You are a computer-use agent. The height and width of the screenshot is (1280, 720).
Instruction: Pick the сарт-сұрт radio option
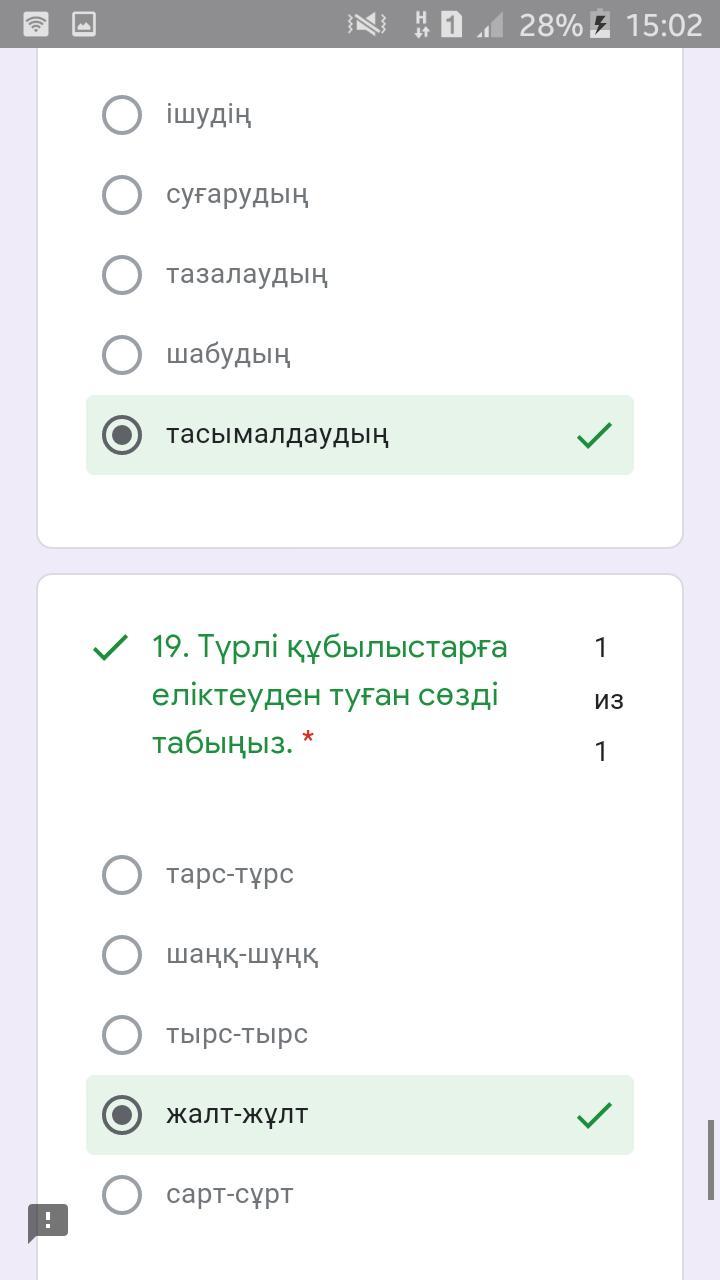[122, 1195]
